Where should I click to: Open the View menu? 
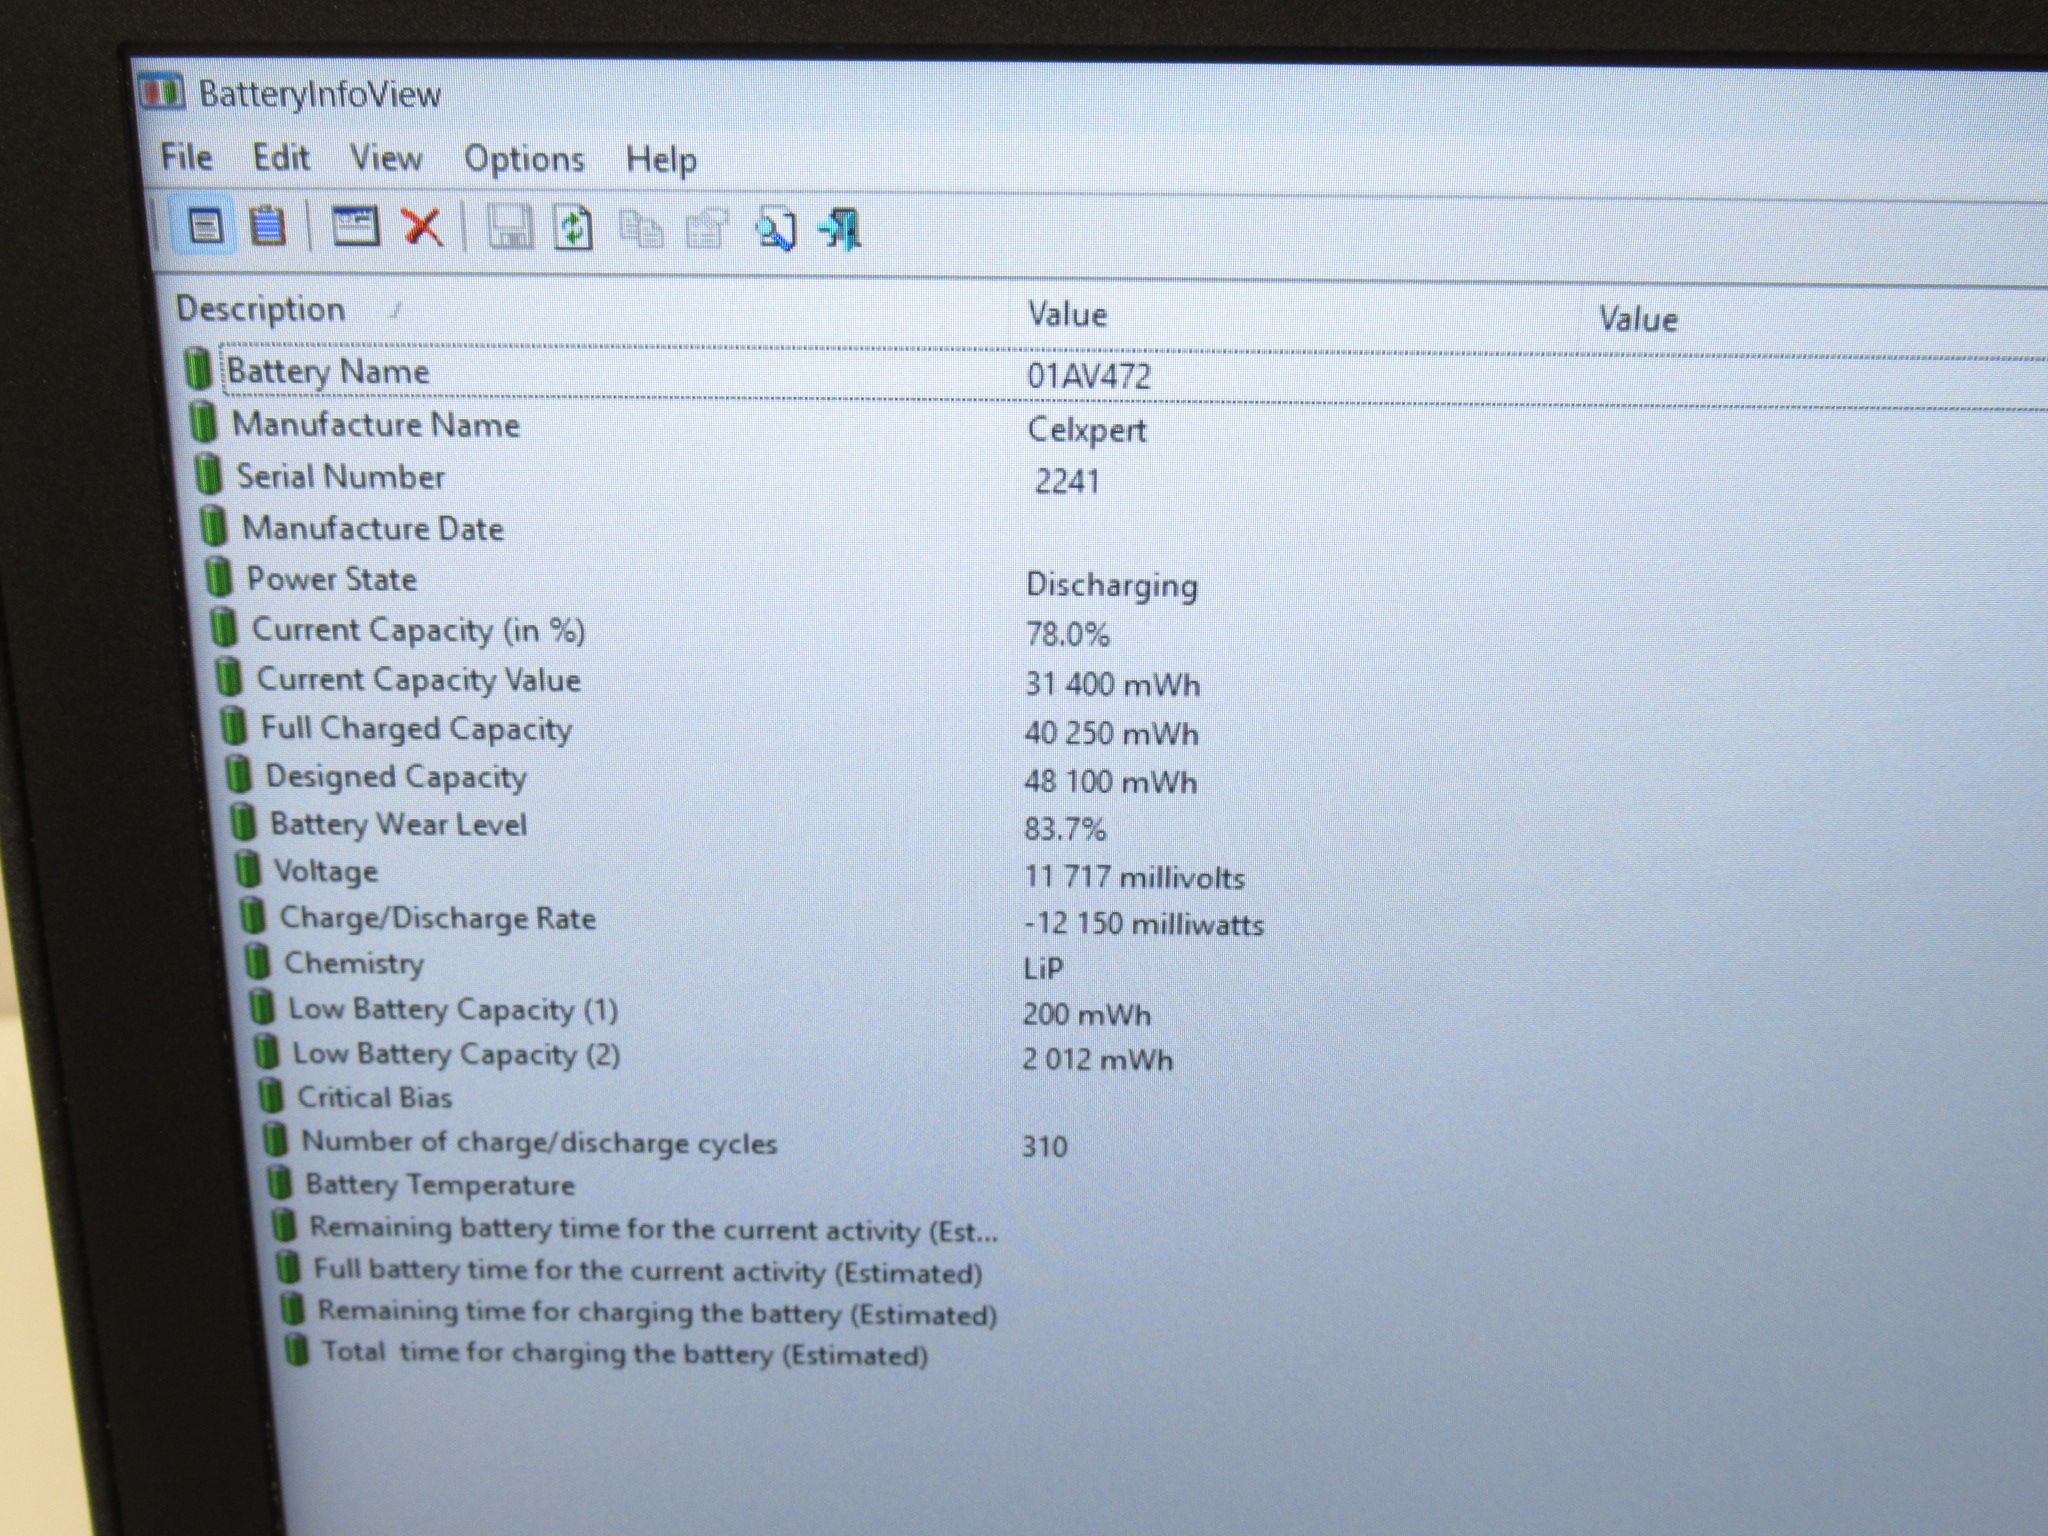pos(386,158)
